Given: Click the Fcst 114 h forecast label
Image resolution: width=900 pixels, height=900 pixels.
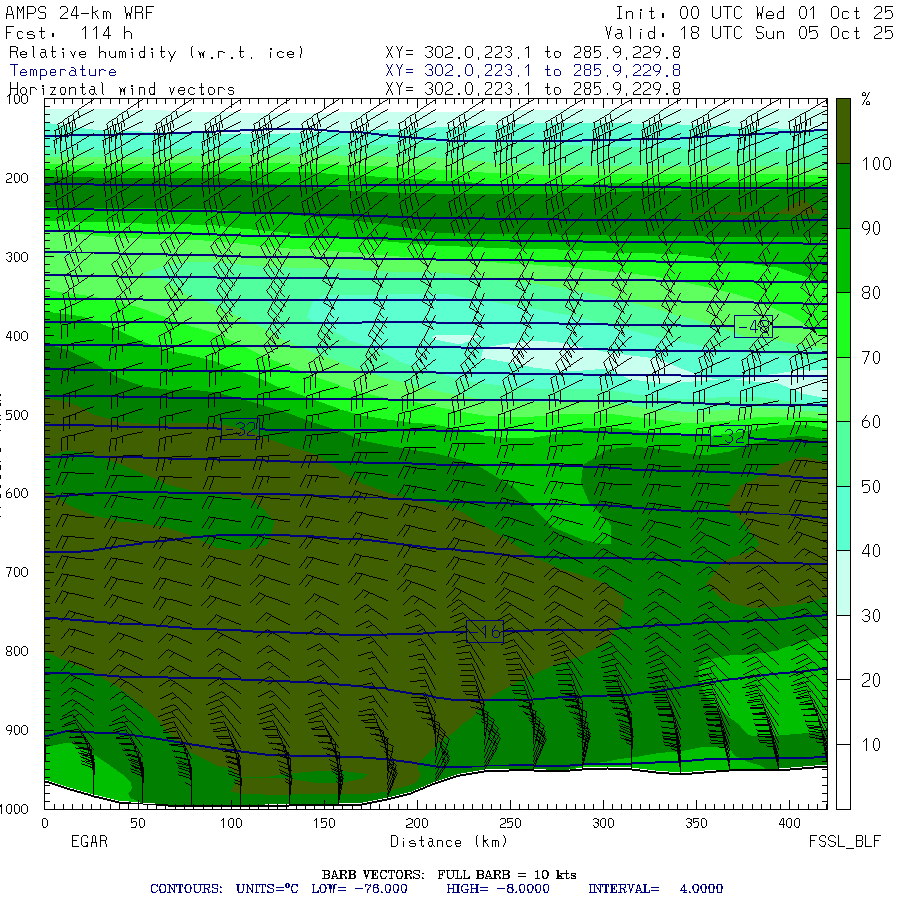Looking at the screenshot, I should point(69,33).
